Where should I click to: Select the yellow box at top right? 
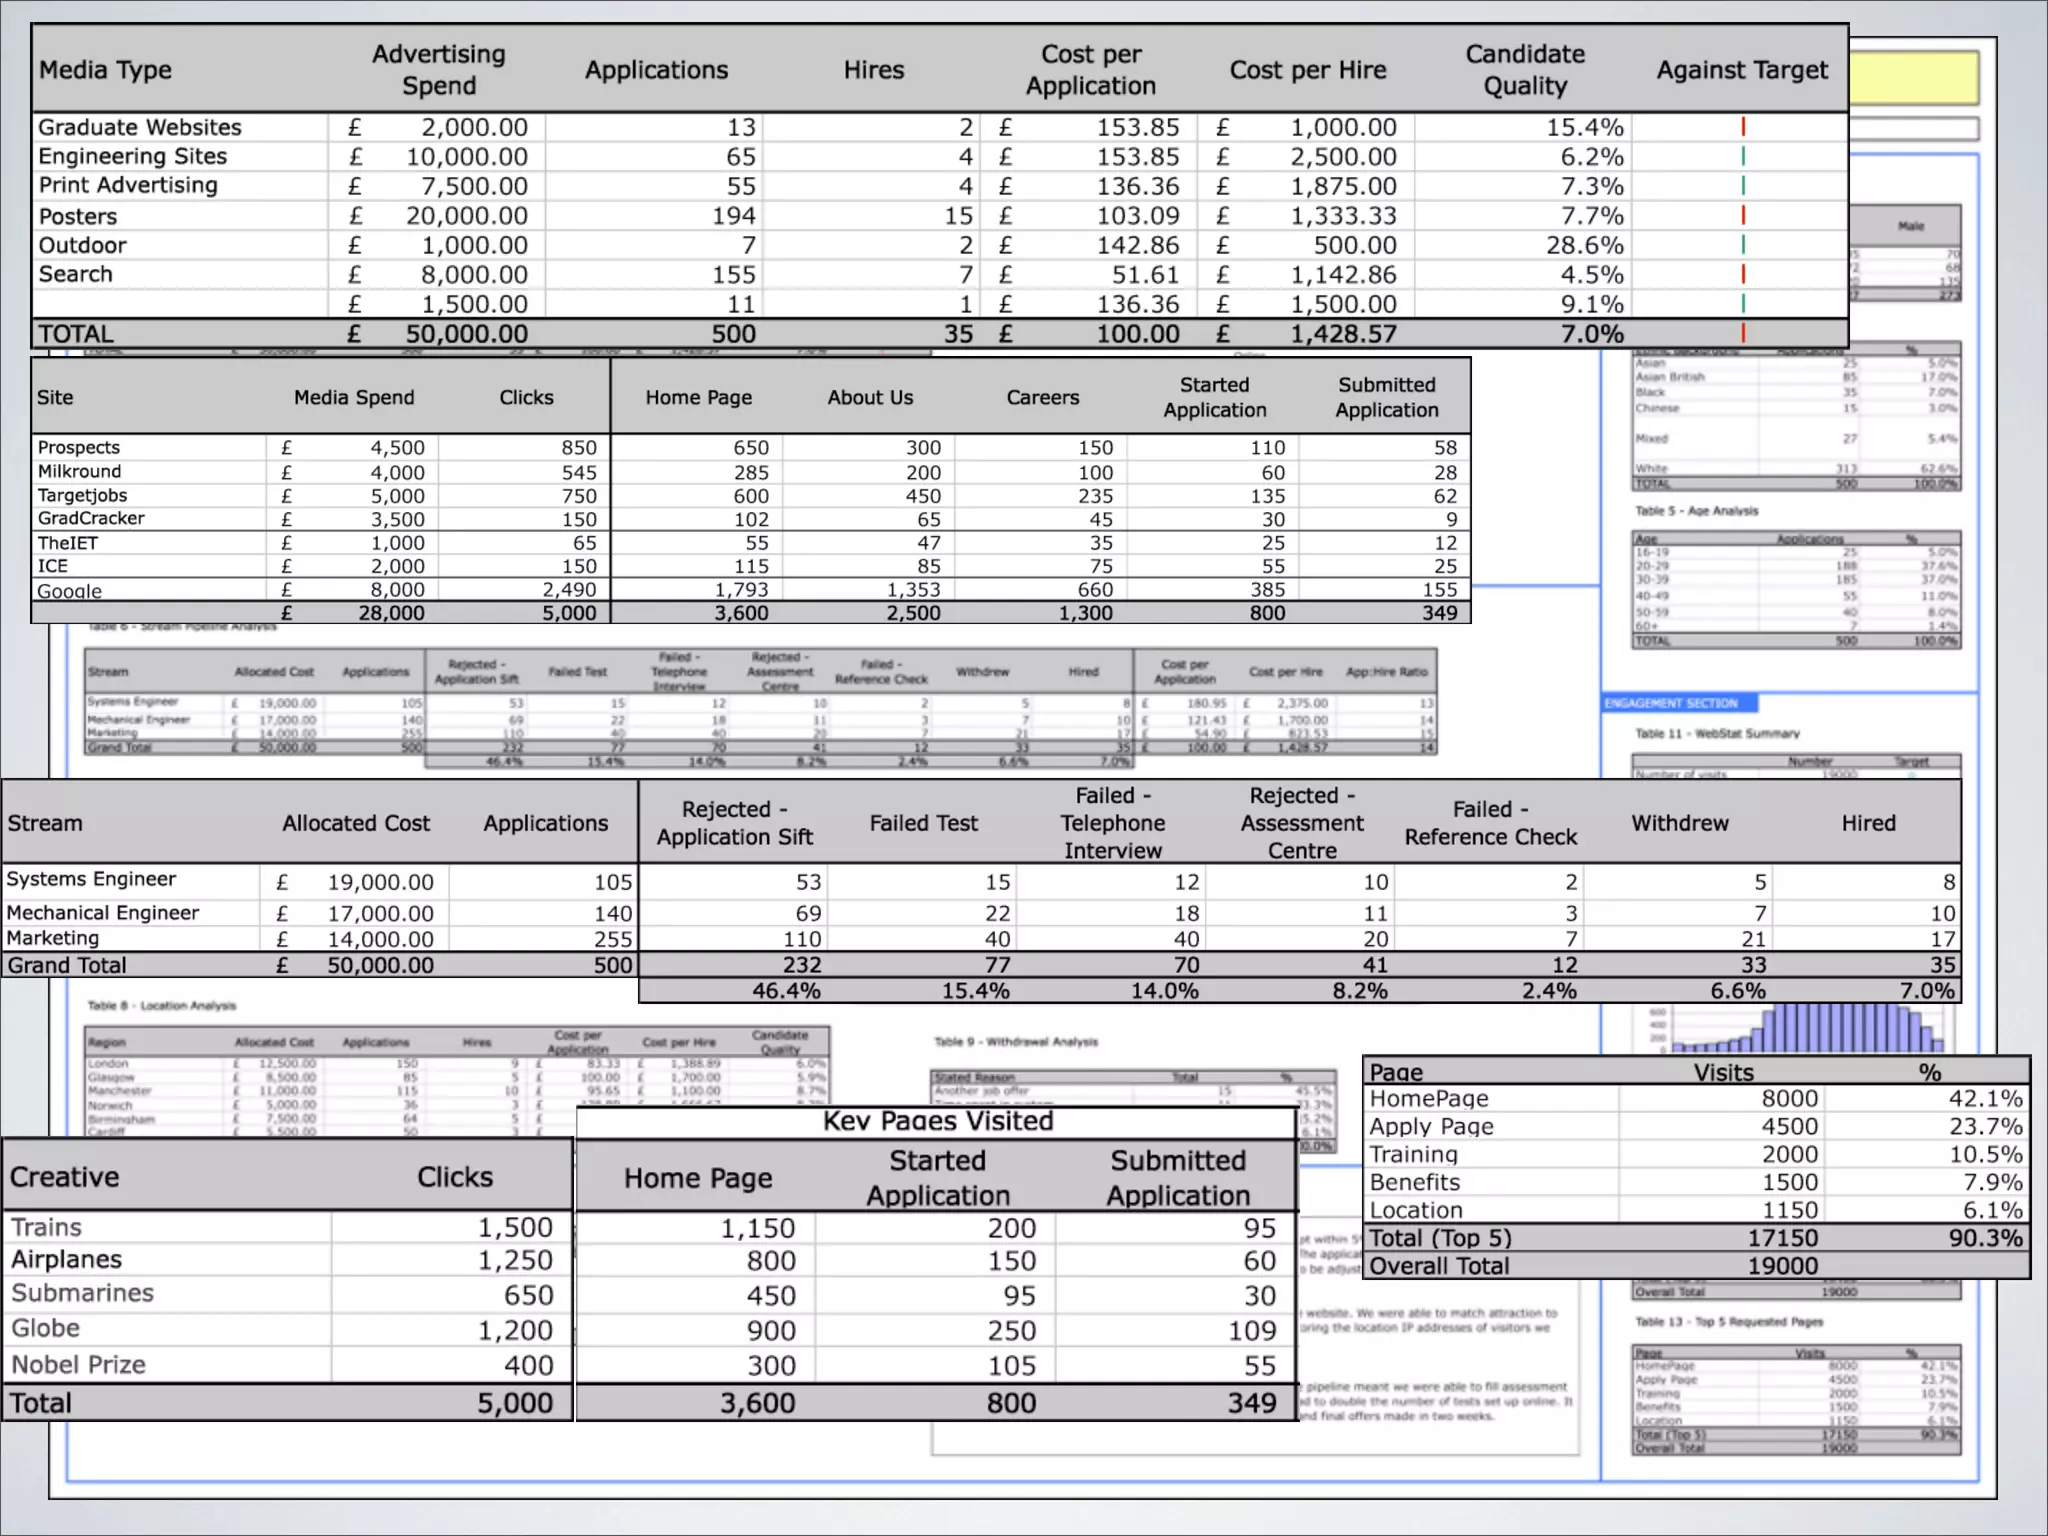[1912, 78]
